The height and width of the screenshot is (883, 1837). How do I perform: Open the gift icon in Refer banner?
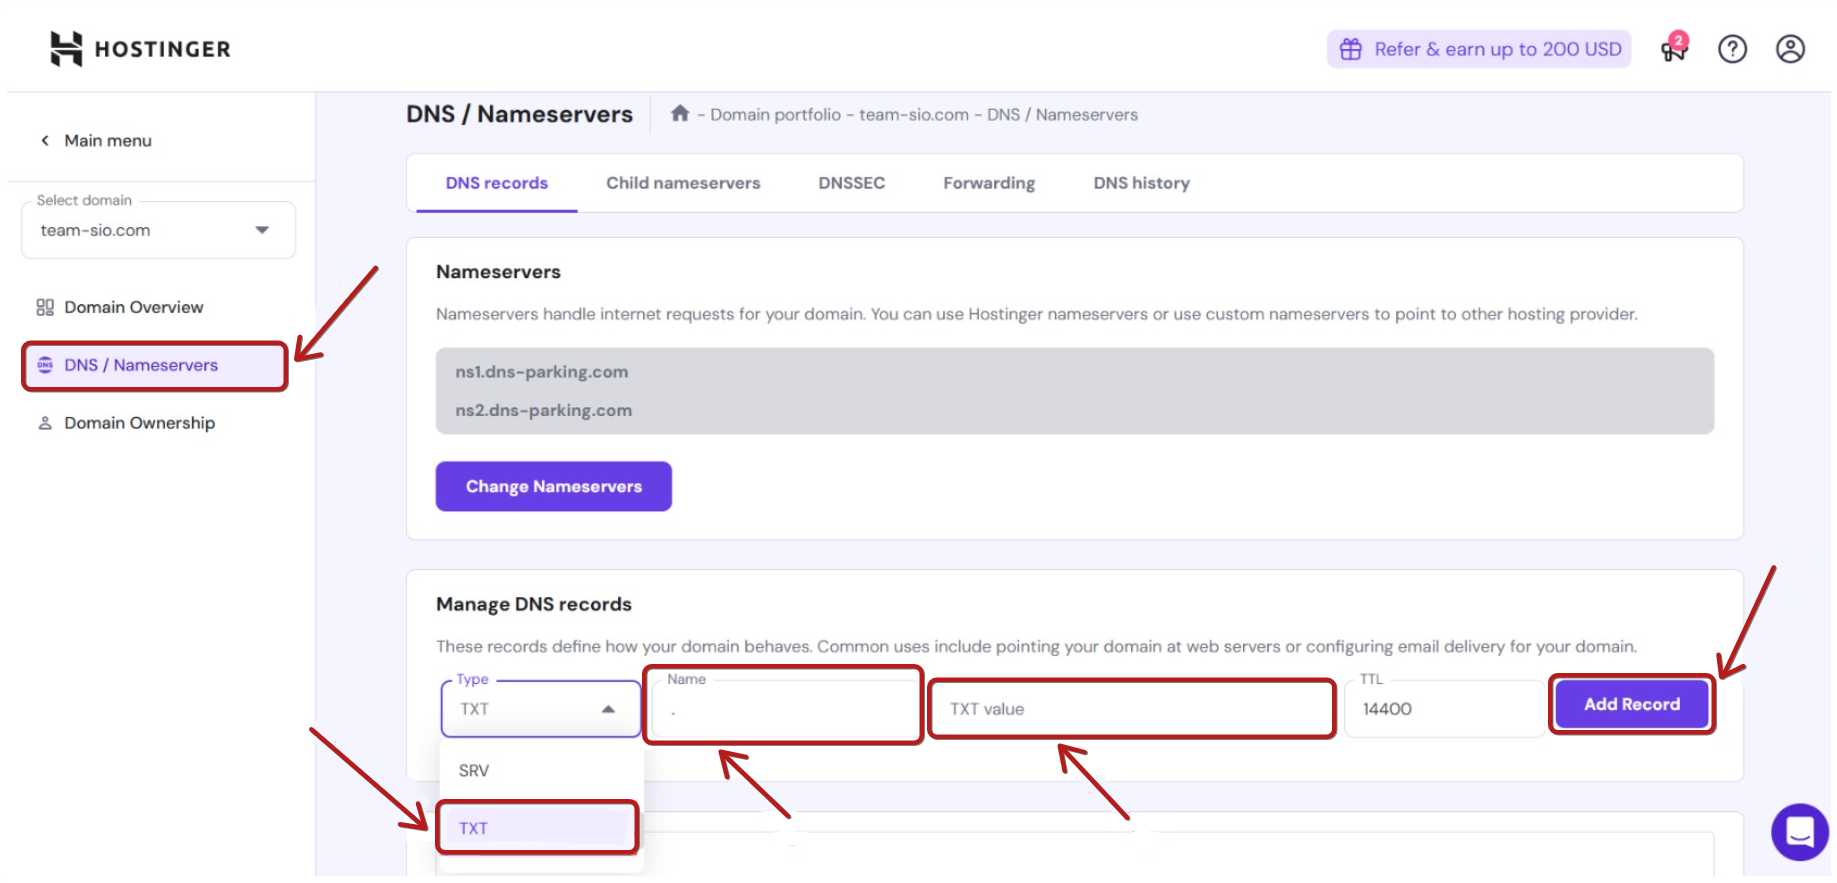[x=1350, y=49]
